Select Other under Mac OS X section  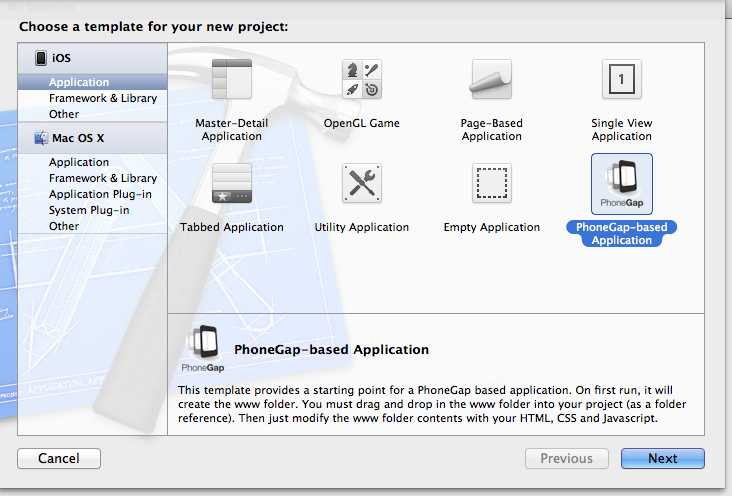pyautogui.click(x=92, y=226)
